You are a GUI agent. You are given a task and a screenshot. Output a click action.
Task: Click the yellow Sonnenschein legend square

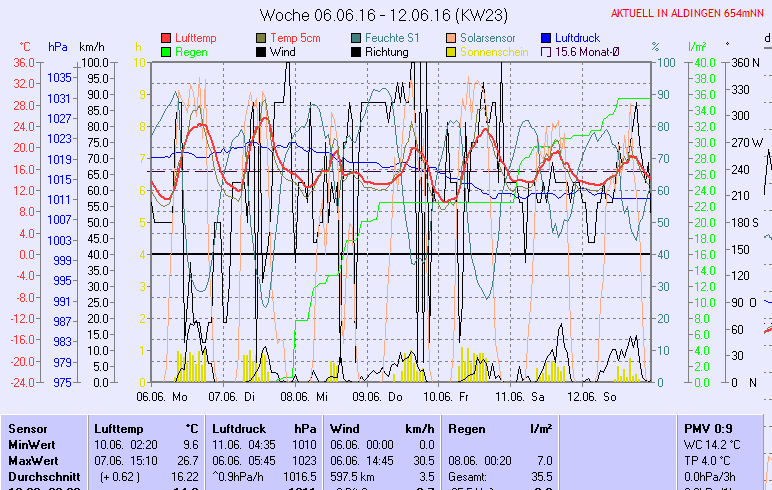coord(452,52)
